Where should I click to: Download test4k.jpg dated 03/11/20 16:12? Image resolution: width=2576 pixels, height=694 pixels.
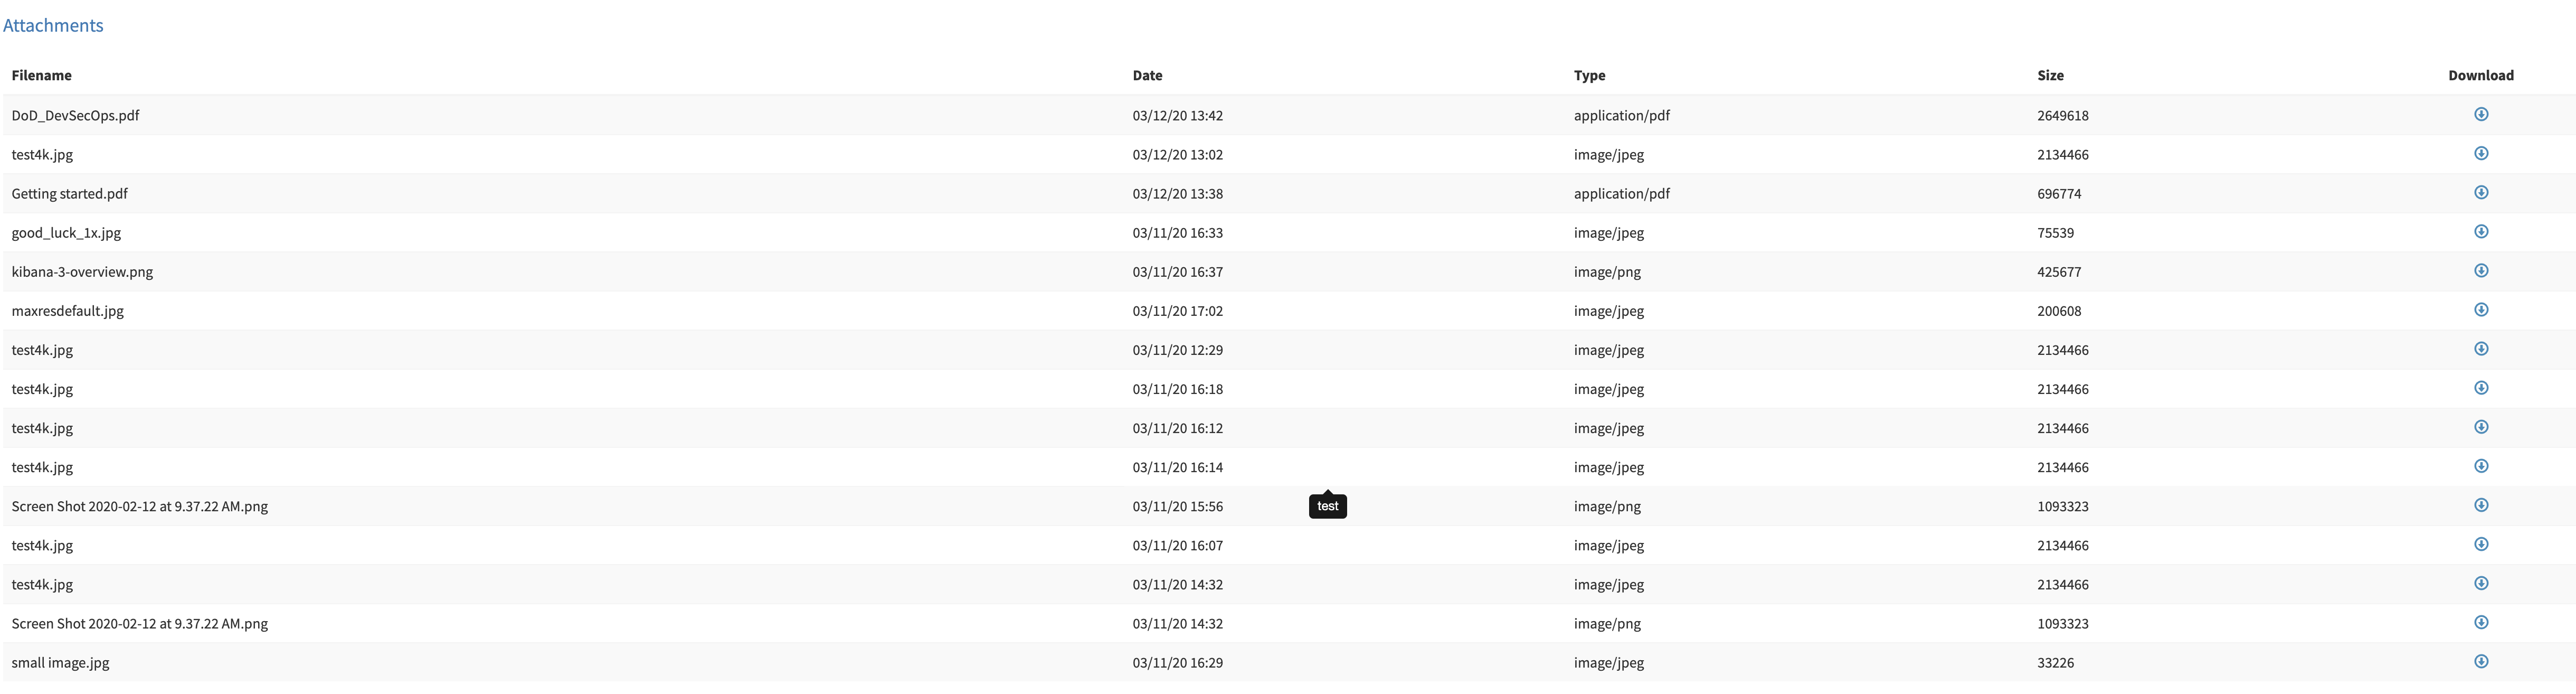tap(2481, 427)
